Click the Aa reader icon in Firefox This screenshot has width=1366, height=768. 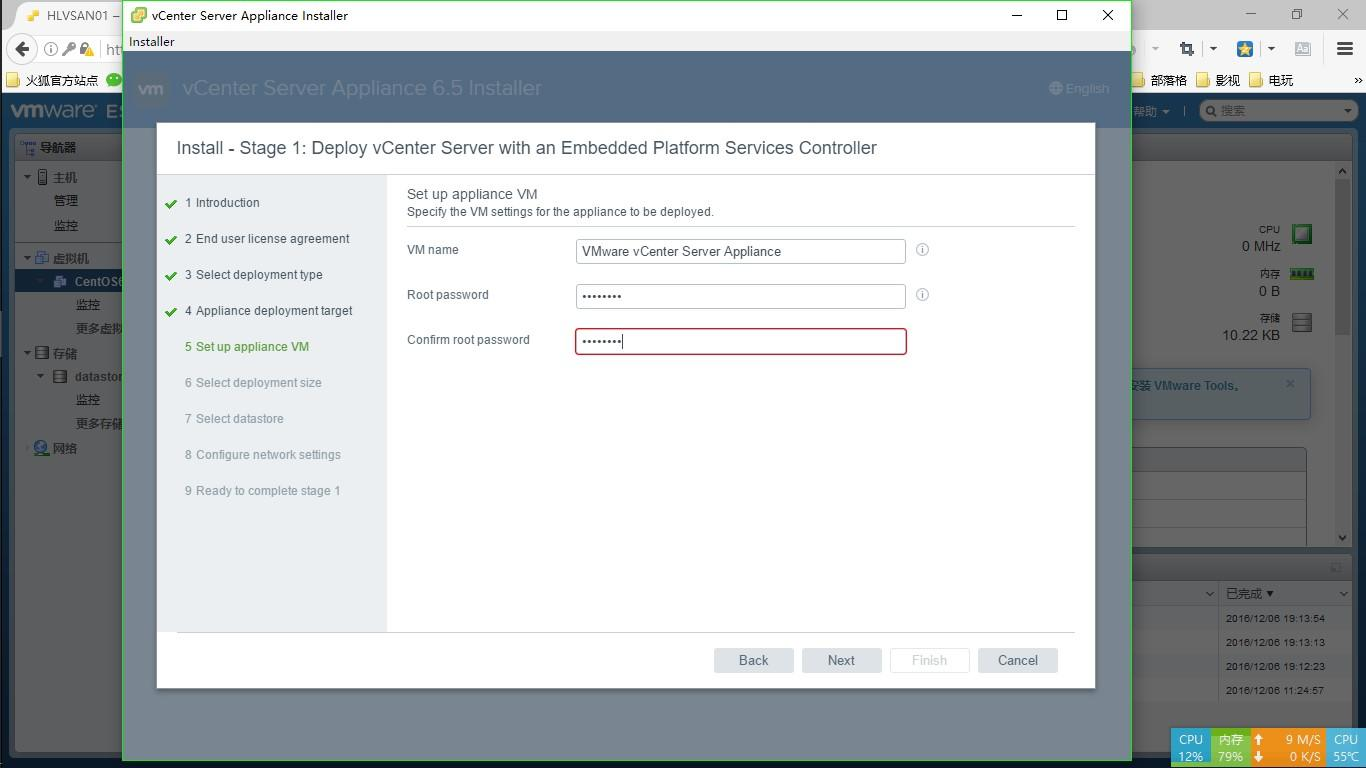[1302, 48]
